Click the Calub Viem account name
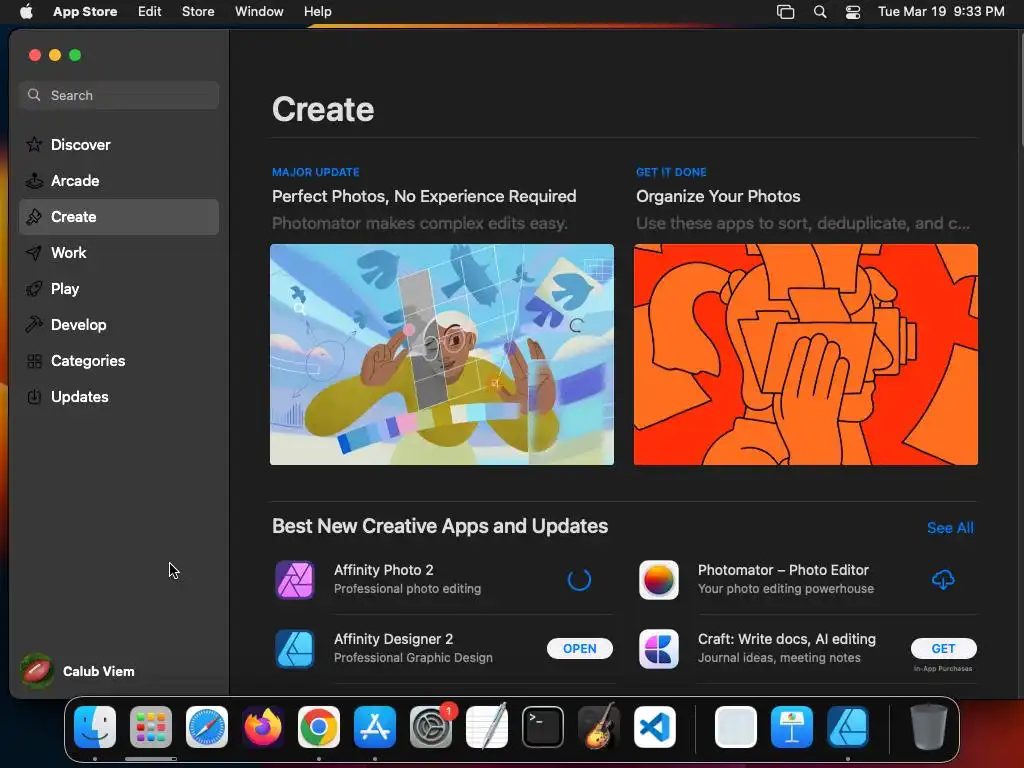The width and height of the screenshot is (1024, 768). 99,671
